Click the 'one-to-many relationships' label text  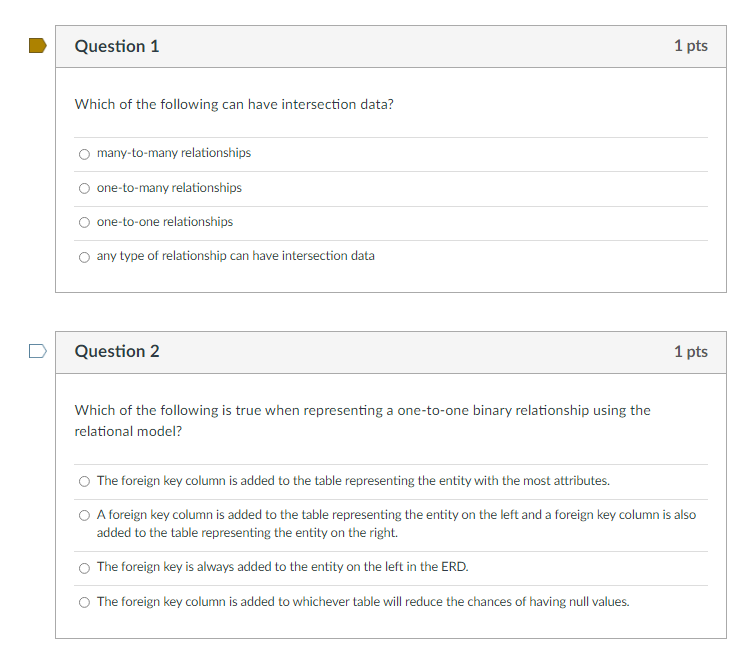(170, 188)
